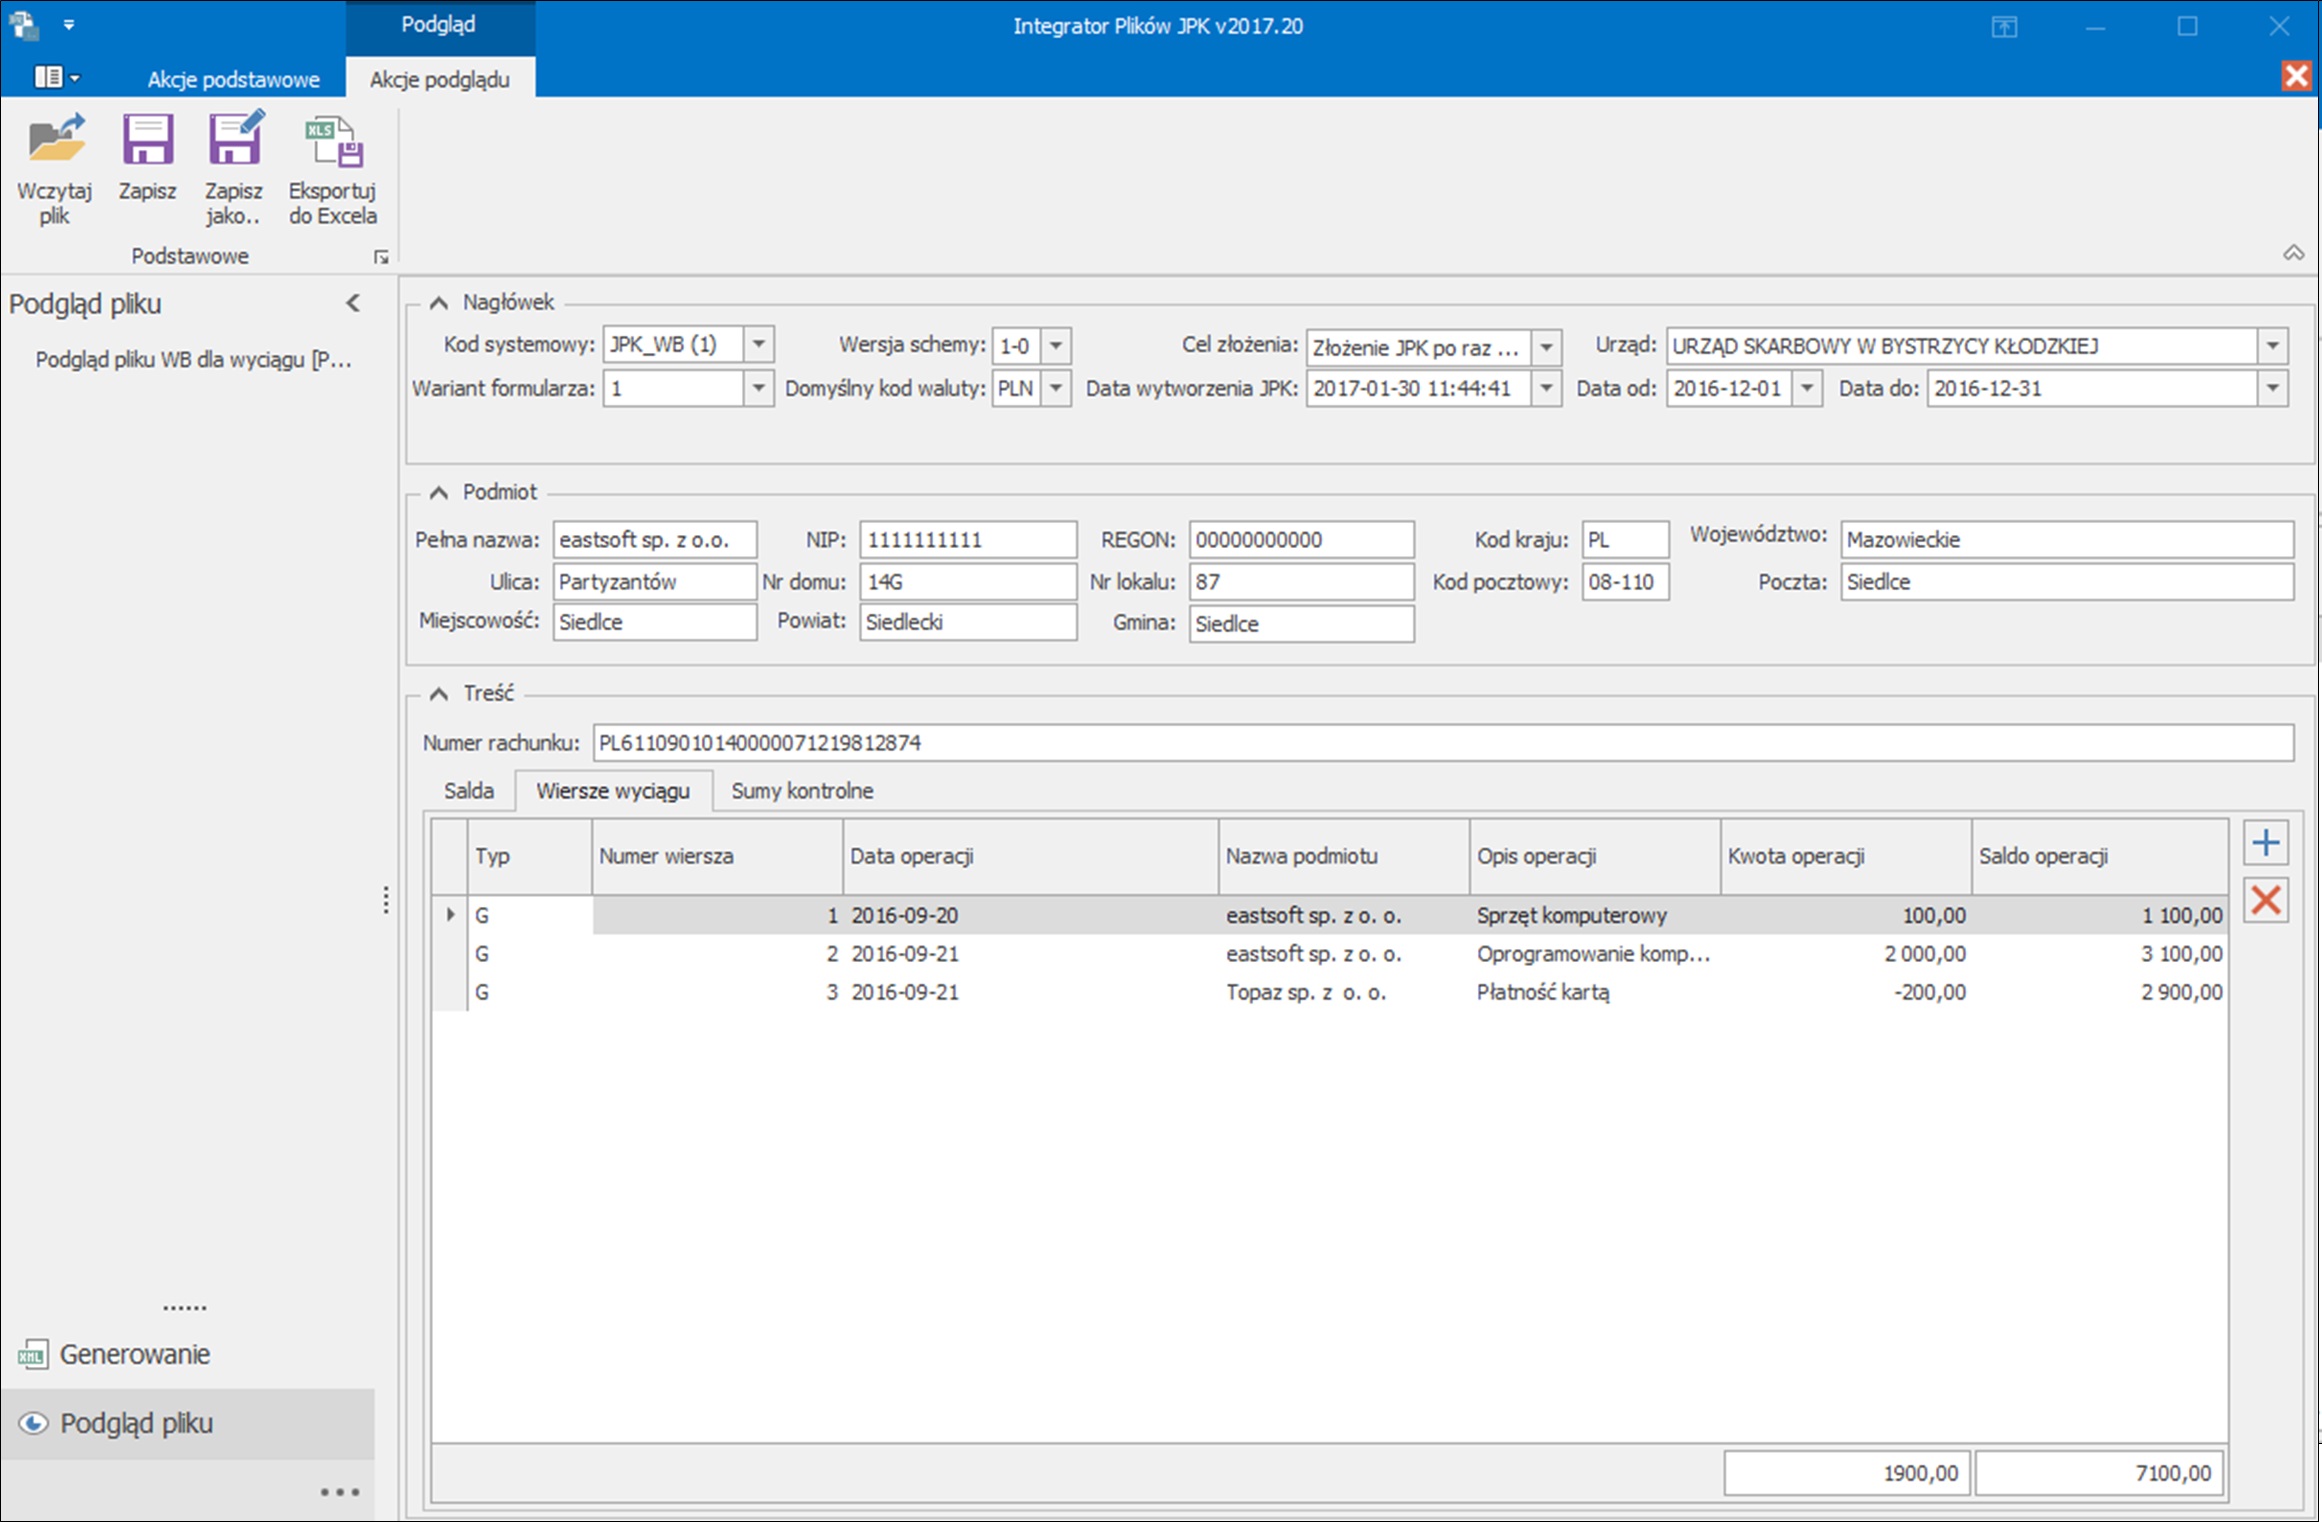Select the Akcje podstawowe ribbon tab
The width and height of the screenshot is (2322, 1522).
pos(233,79)
